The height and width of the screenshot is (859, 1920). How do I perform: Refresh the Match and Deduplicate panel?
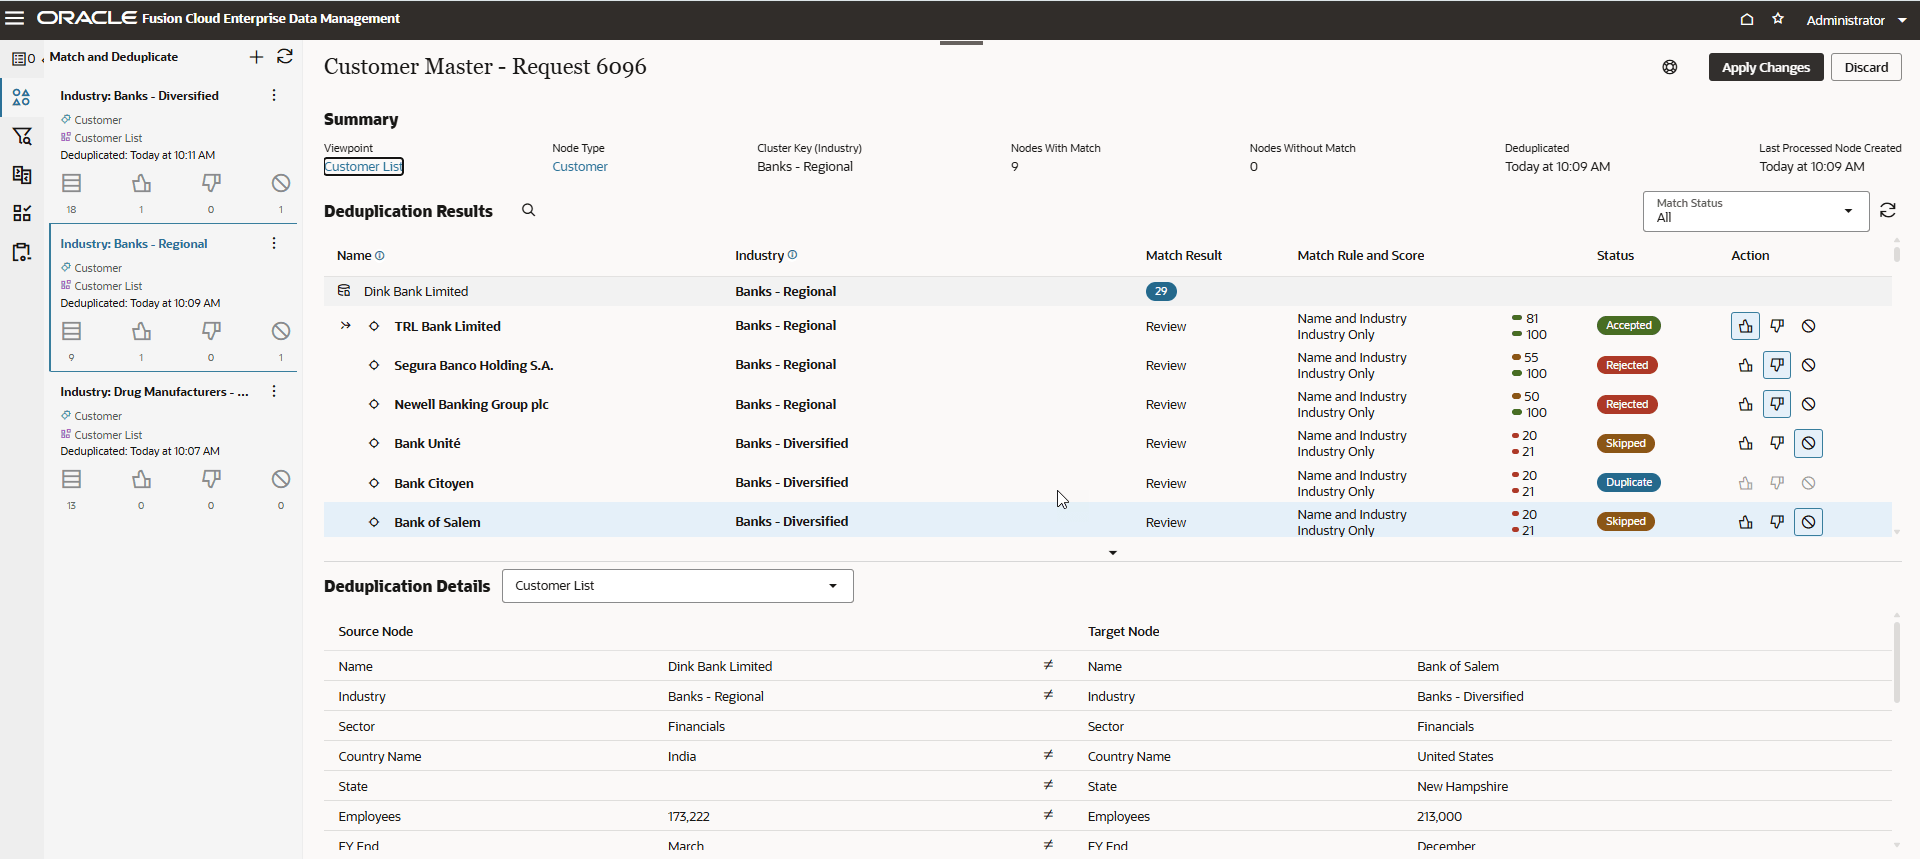285,57
